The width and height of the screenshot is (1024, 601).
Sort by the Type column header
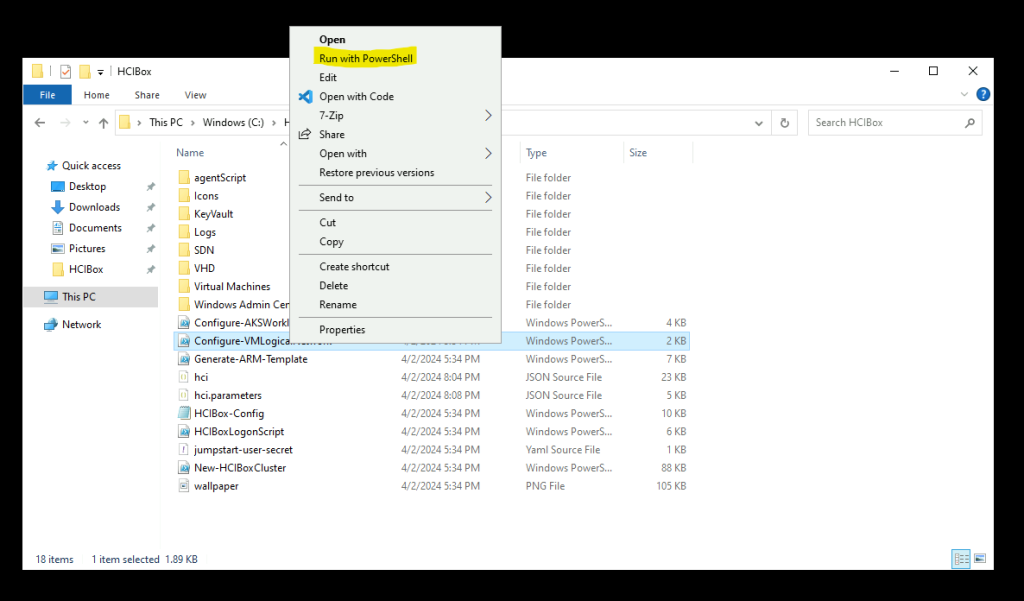pos(536,153)
